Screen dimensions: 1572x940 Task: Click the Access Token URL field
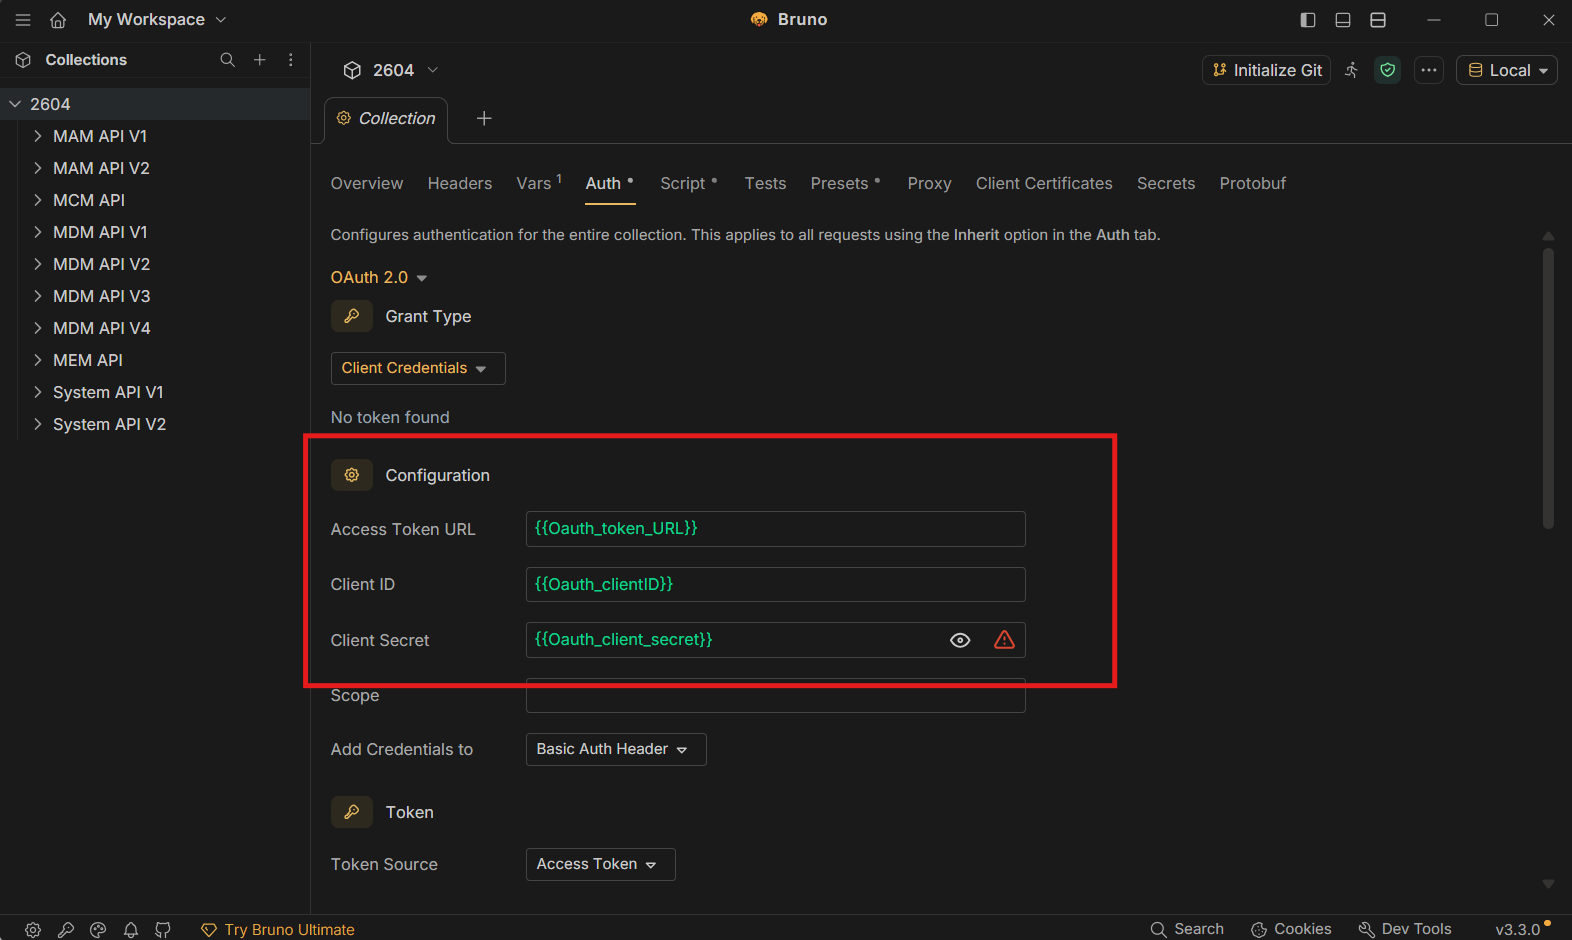click(x=775, y=529)
